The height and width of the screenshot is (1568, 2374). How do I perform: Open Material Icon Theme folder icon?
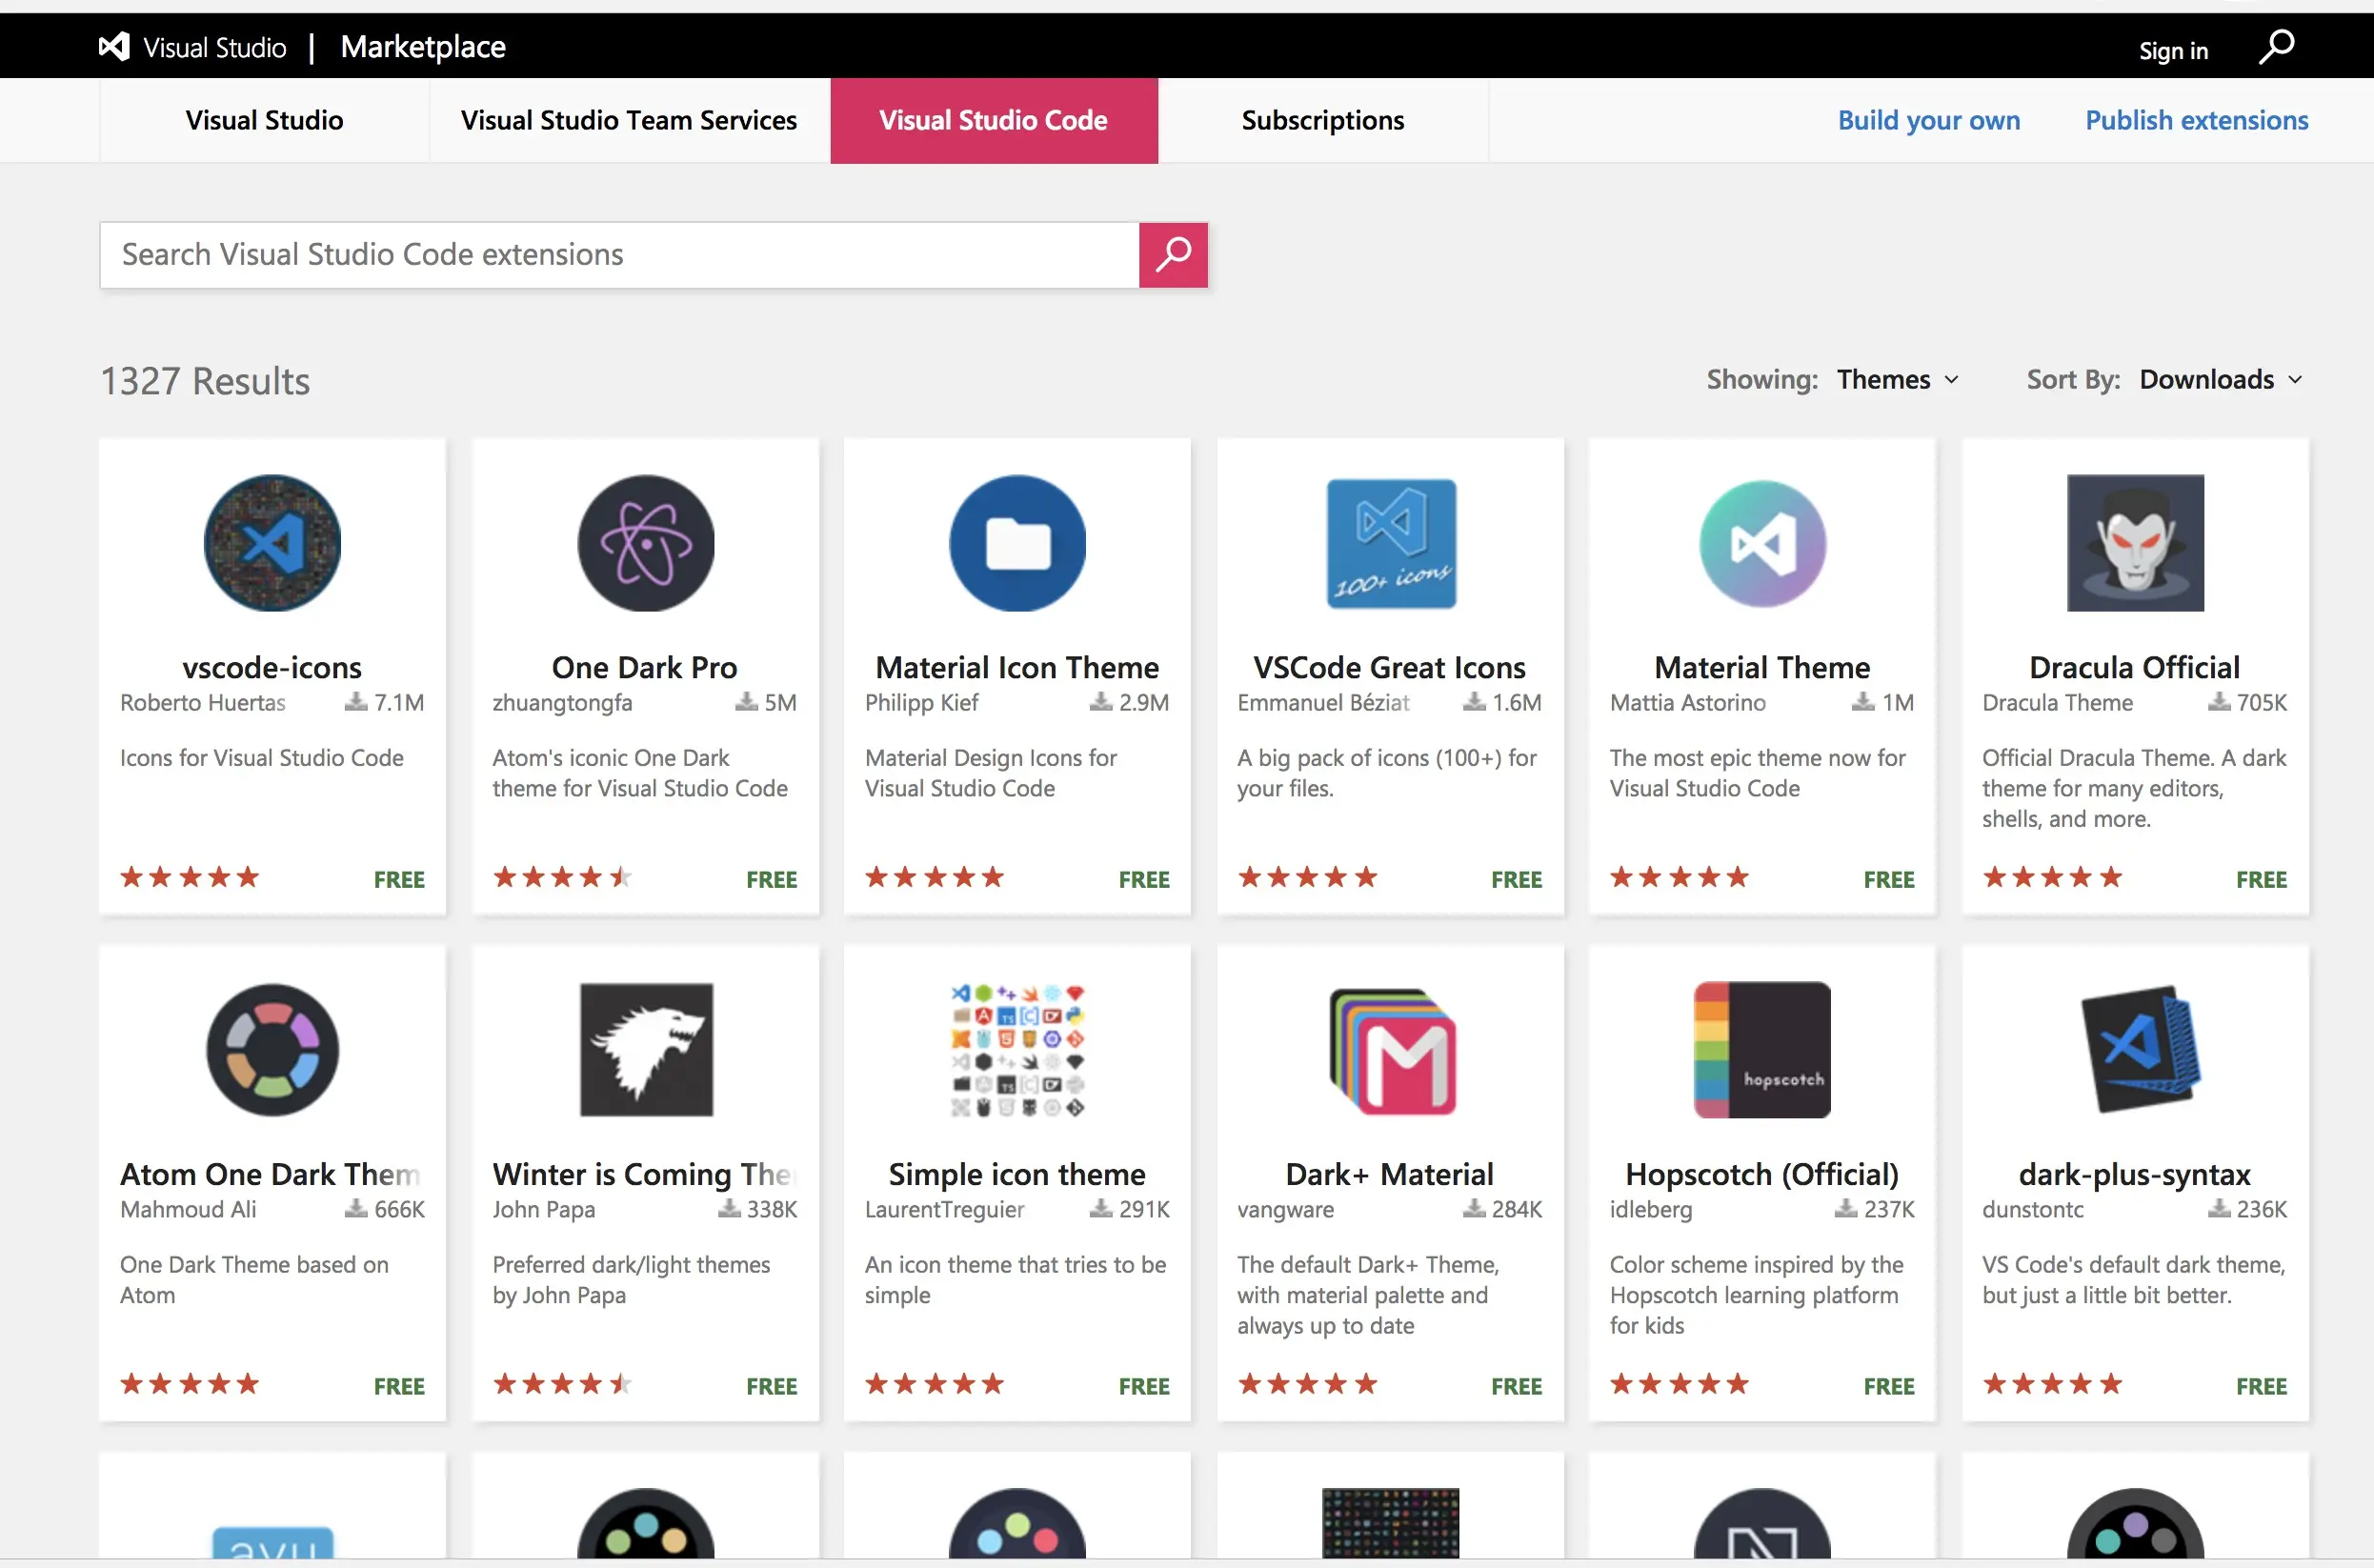pyautogui.click(x=1017, y=543)
